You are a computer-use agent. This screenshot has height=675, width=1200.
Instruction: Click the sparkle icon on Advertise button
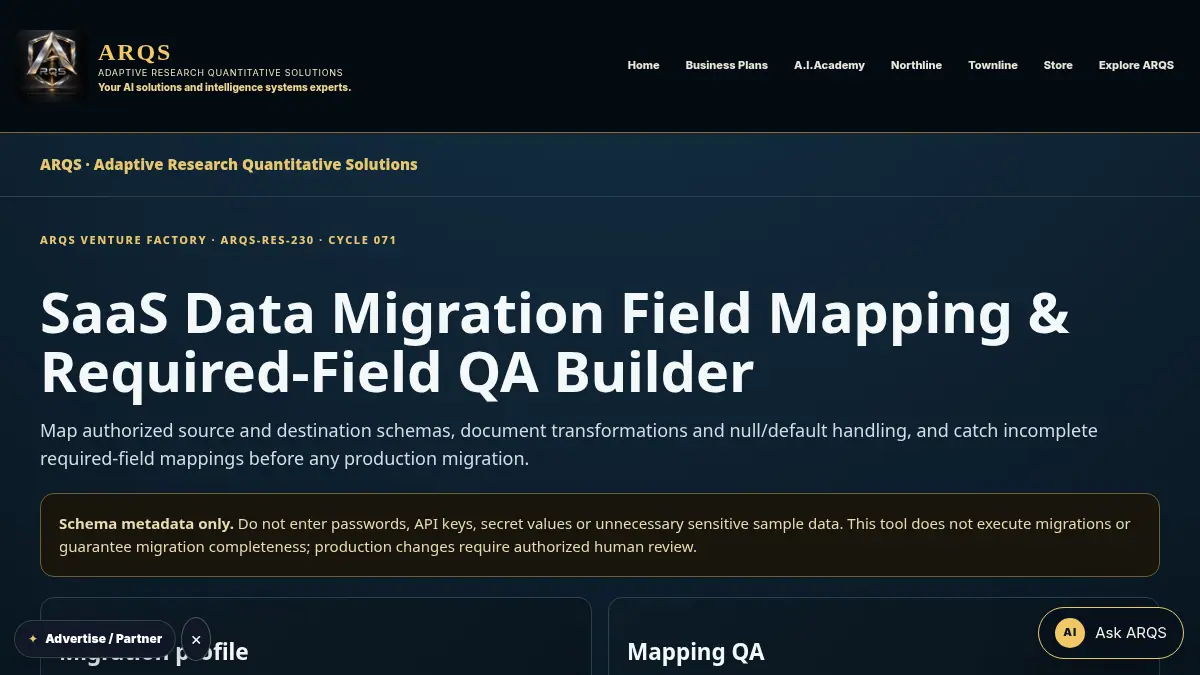pyautogui.click(x=33, y=639)
